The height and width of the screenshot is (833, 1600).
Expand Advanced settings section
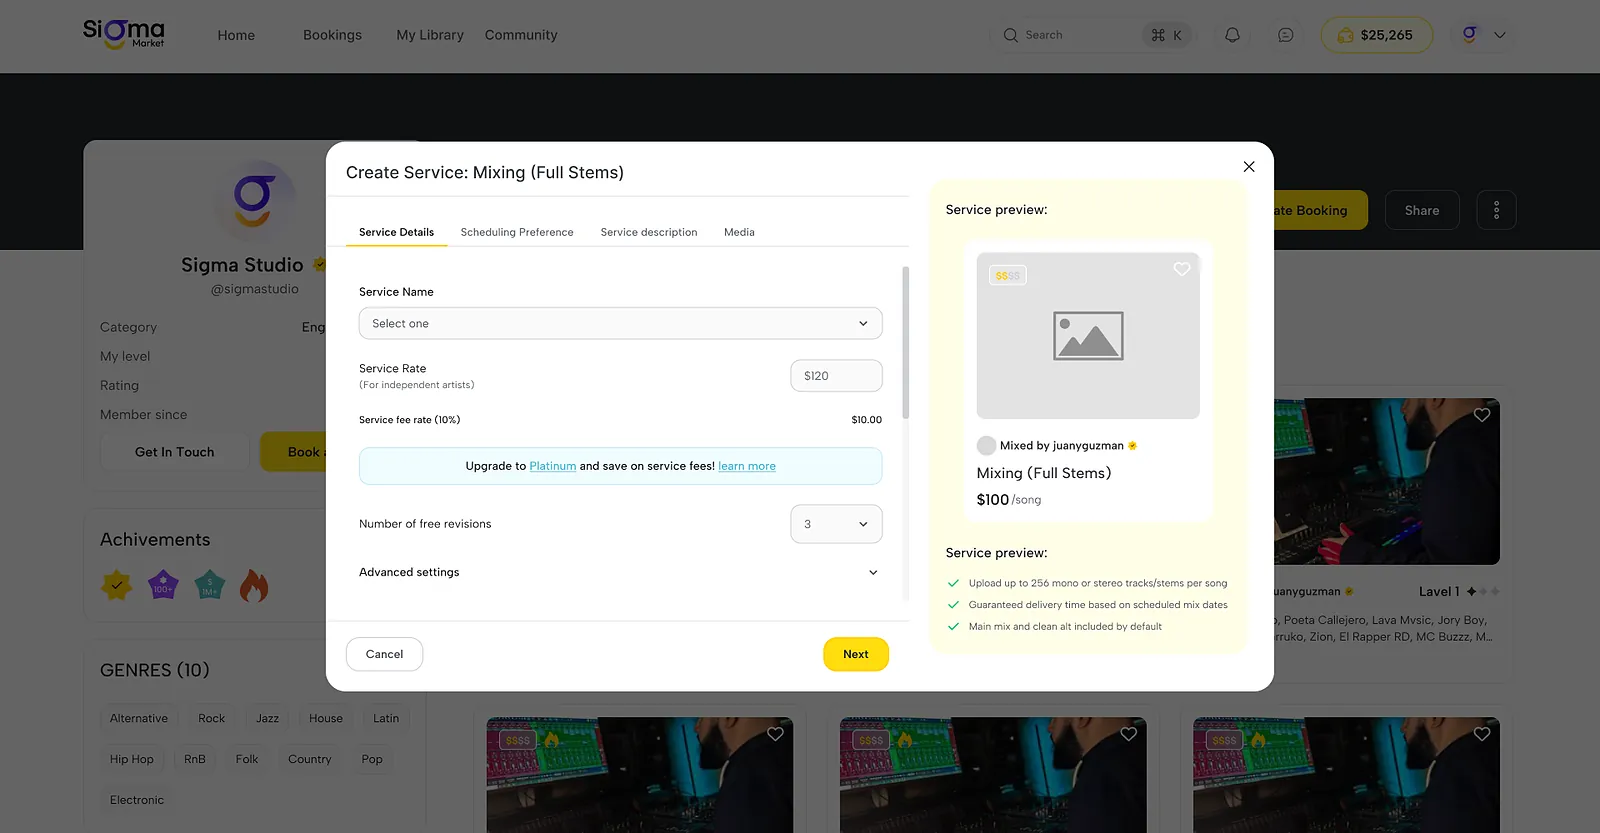620,572
